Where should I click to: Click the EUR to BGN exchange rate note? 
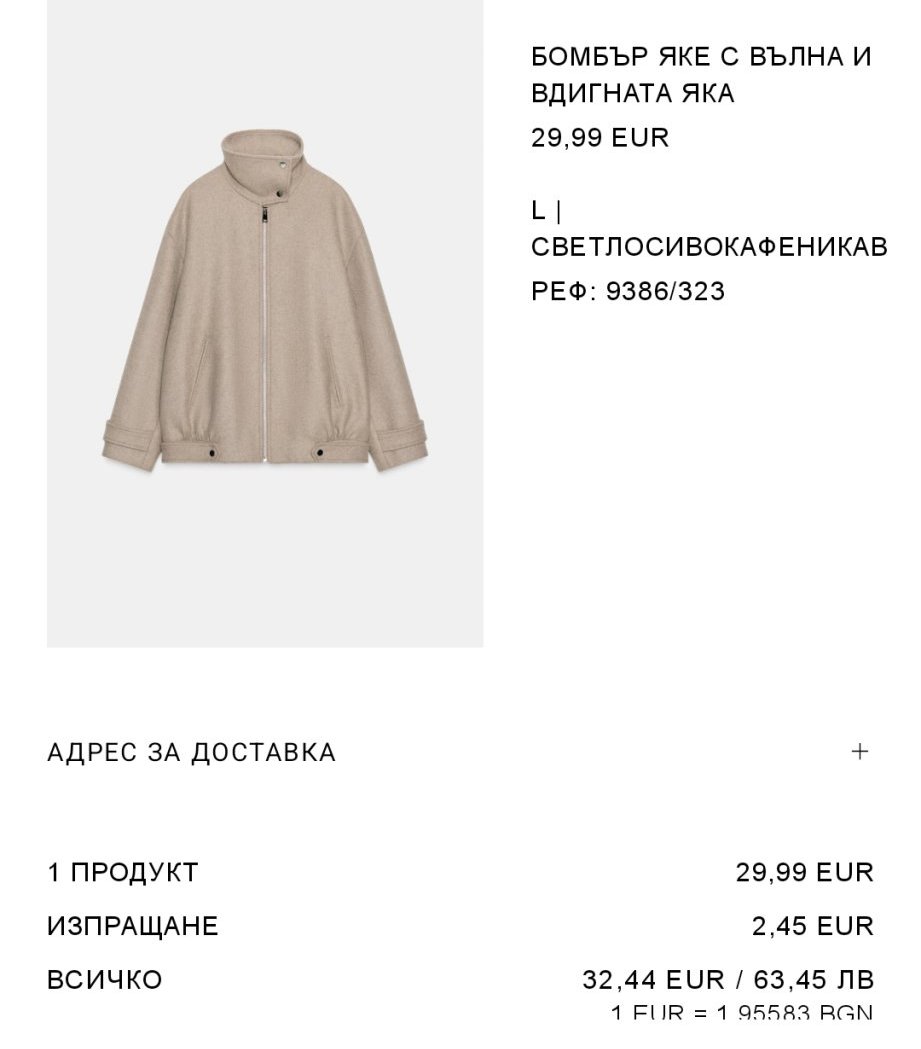coord(742,1012)
